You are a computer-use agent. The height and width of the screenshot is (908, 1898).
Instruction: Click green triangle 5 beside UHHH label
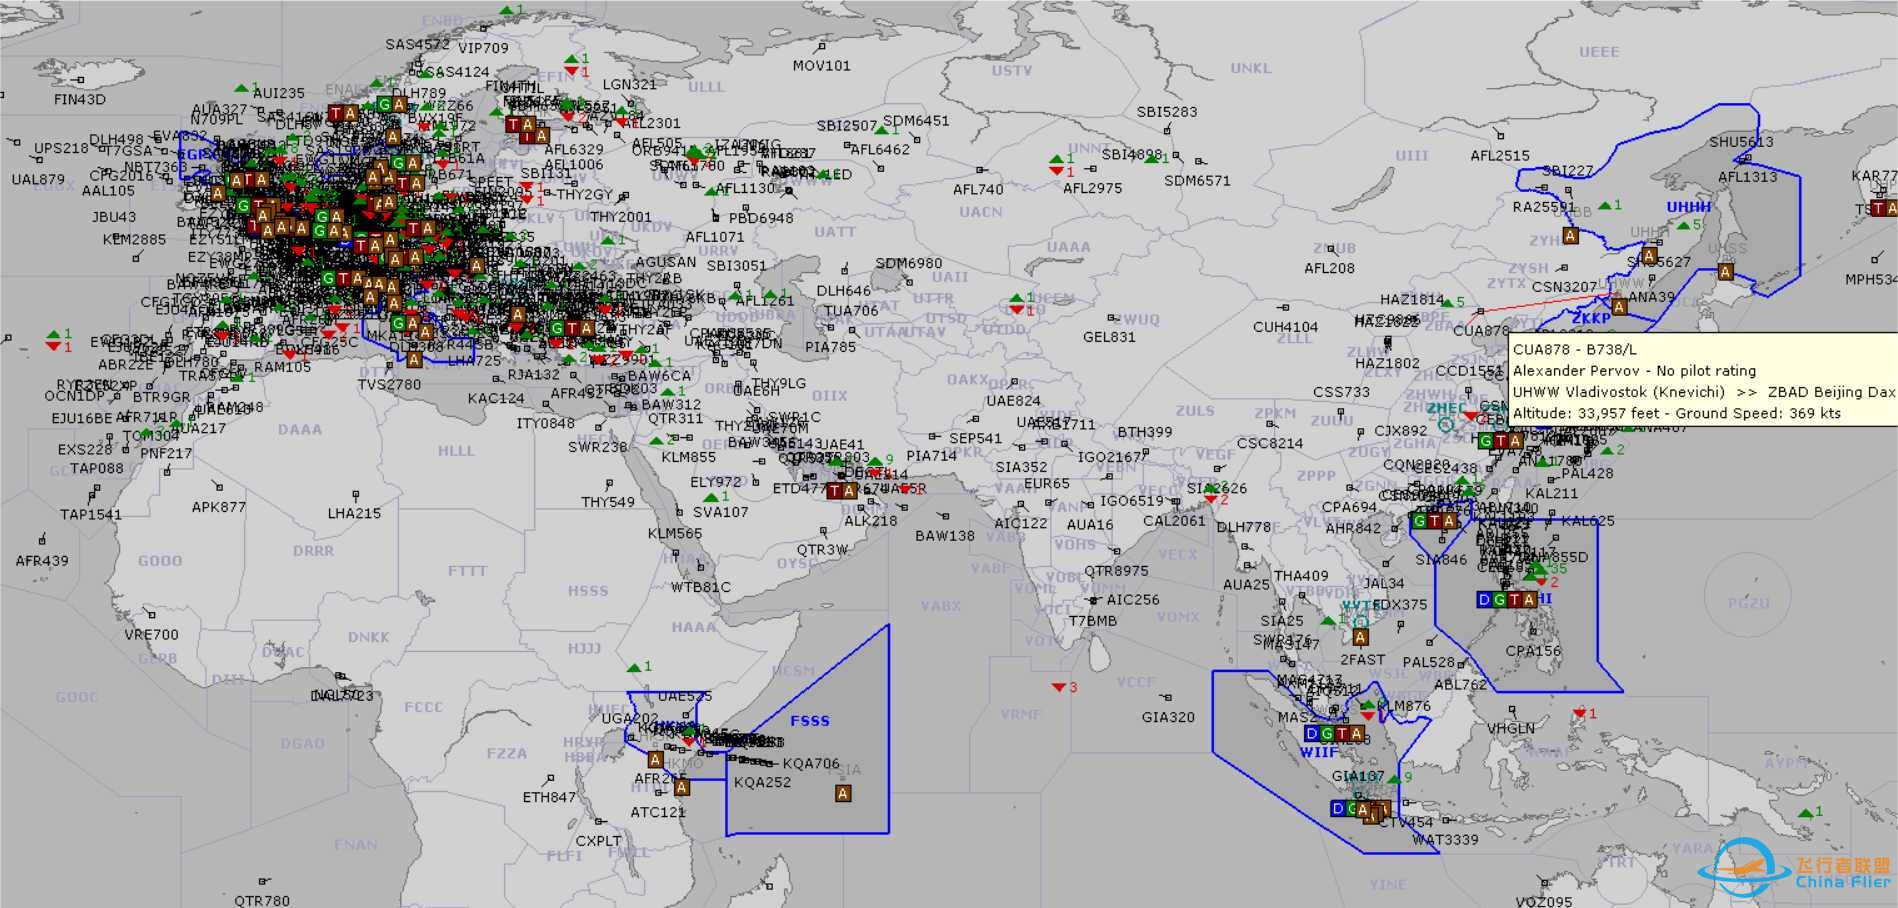(1682, 226)
